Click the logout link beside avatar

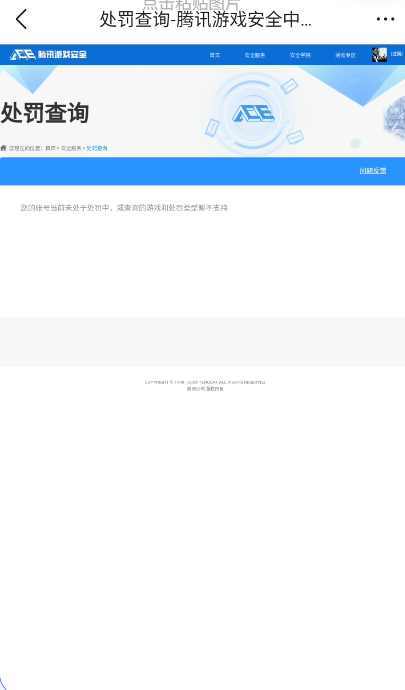[x=397, y=54]
